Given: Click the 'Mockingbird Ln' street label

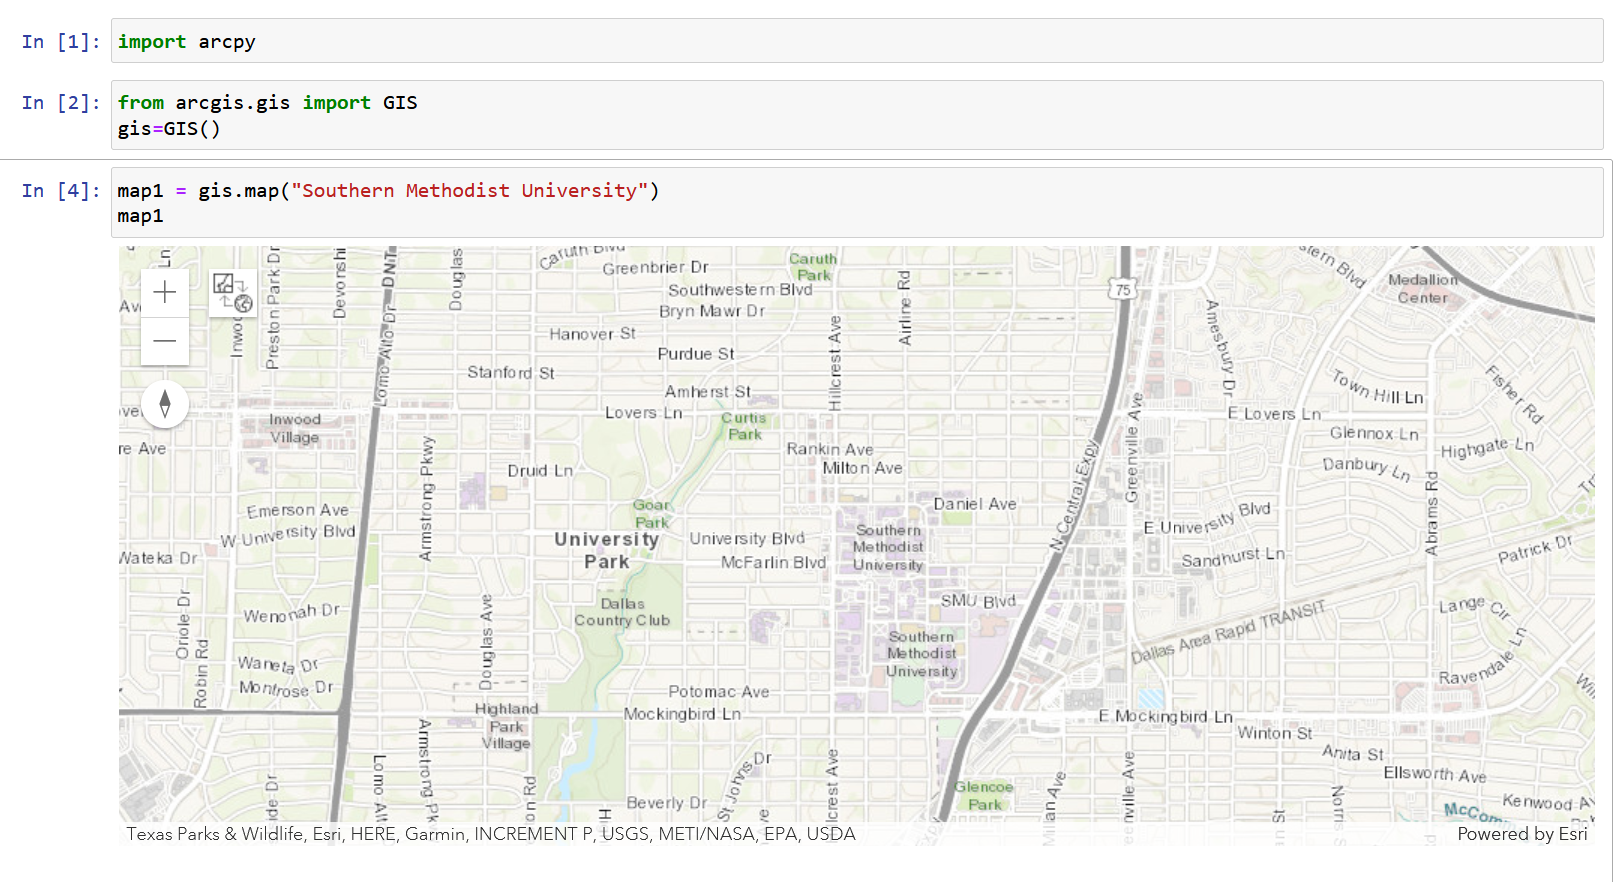Looking at the screenshot, I should 682,714.
